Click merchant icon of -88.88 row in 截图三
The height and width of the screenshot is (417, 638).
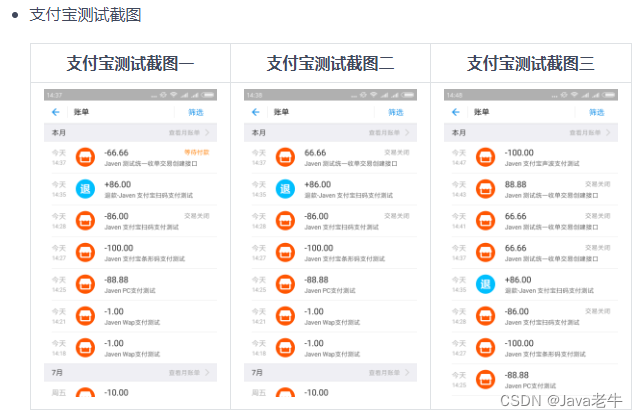click(x=485, y=380)
